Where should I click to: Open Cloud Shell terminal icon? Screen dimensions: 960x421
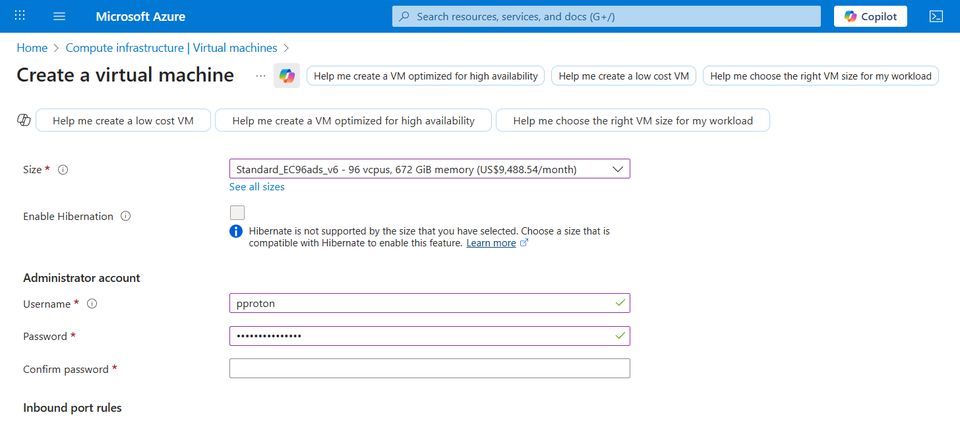[x=936, y=16]
